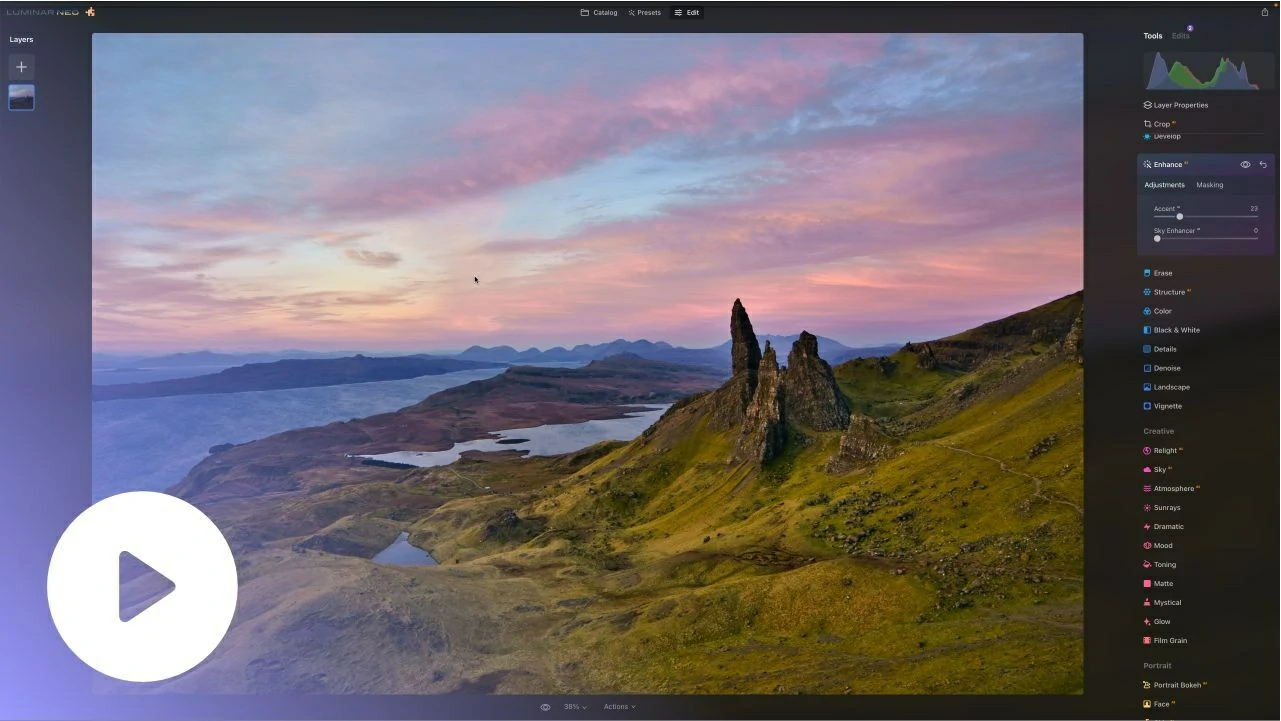Add a new layer with plus button
This screenshot has height=721, width=1281.
click(21, 67)
